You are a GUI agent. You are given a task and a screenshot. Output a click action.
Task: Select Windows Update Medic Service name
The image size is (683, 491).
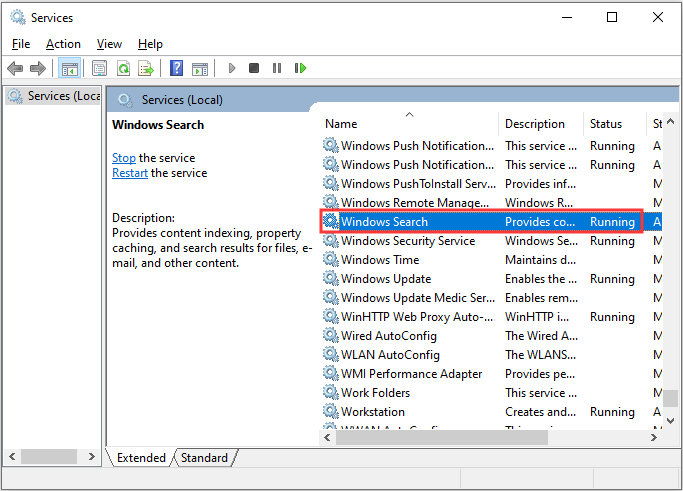[418, 298]
